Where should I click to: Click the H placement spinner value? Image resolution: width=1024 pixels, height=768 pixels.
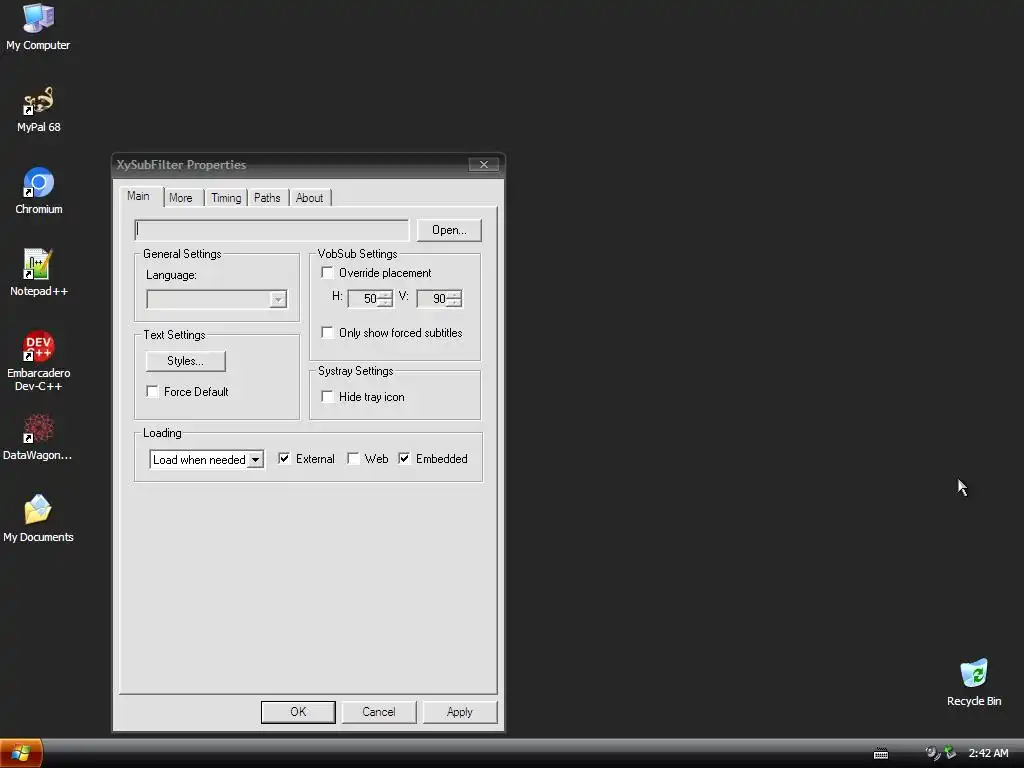370,298
